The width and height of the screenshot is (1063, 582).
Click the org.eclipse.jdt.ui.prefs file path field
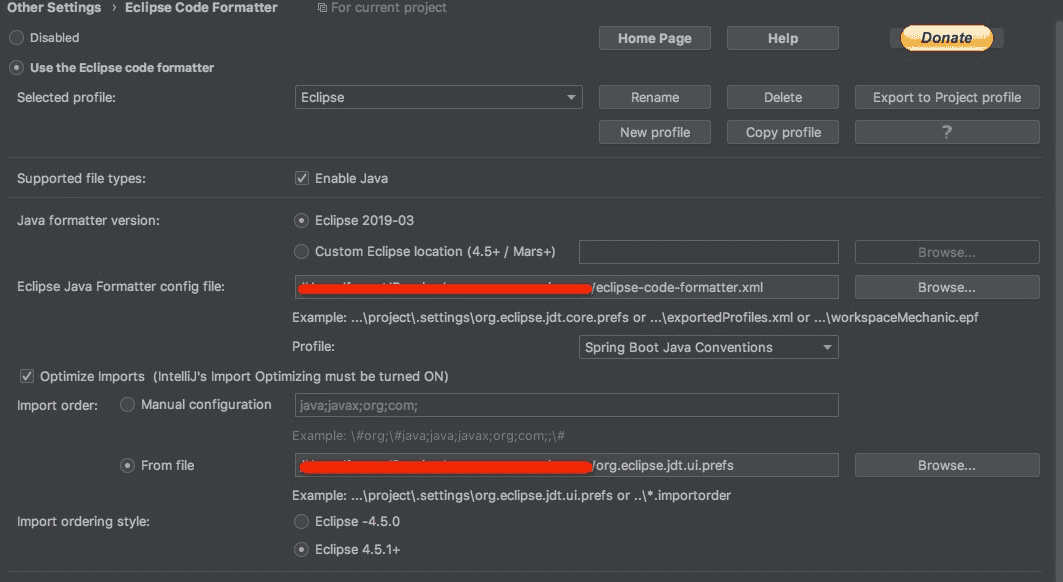coord(566,465)
